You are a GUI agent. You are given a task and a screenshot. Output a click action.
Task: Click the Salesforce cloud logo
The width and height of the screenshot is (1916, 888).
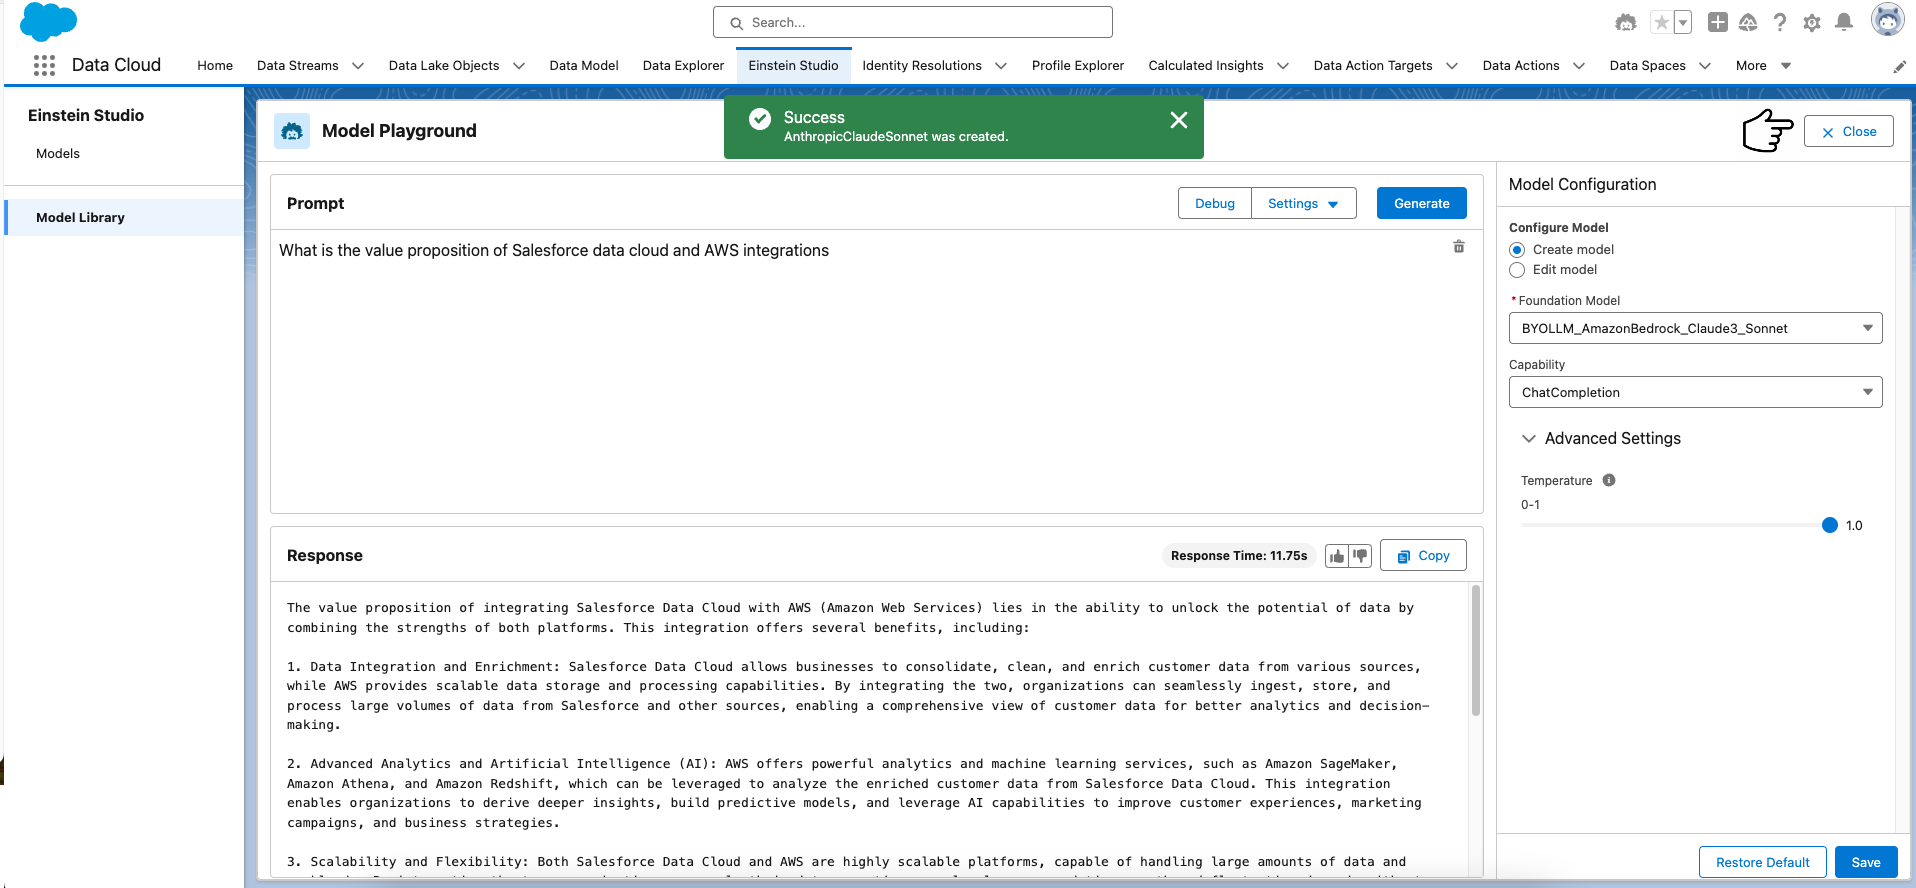48,22
